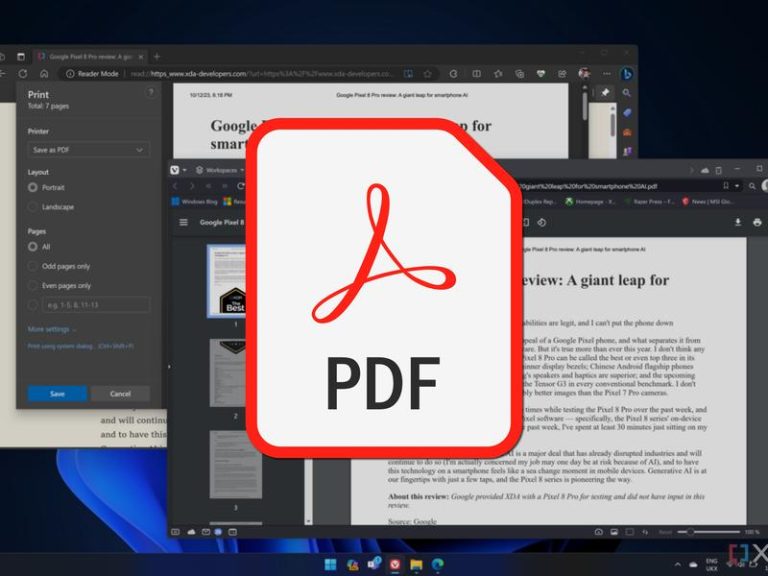Open 'Print using system dialog' link

(81, 346)
